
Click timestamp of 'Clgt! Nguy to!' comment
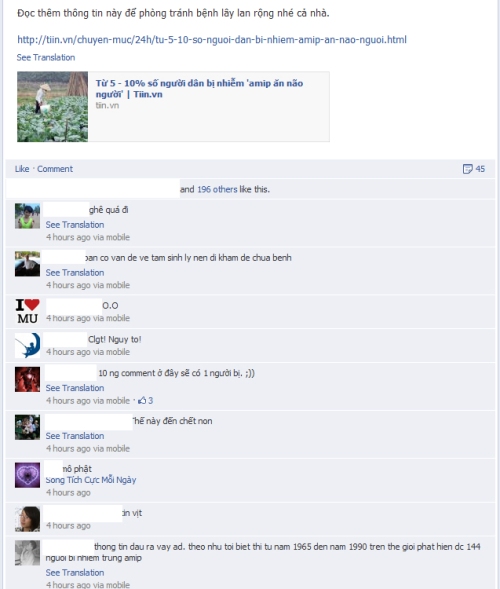[x=88, y=352]
